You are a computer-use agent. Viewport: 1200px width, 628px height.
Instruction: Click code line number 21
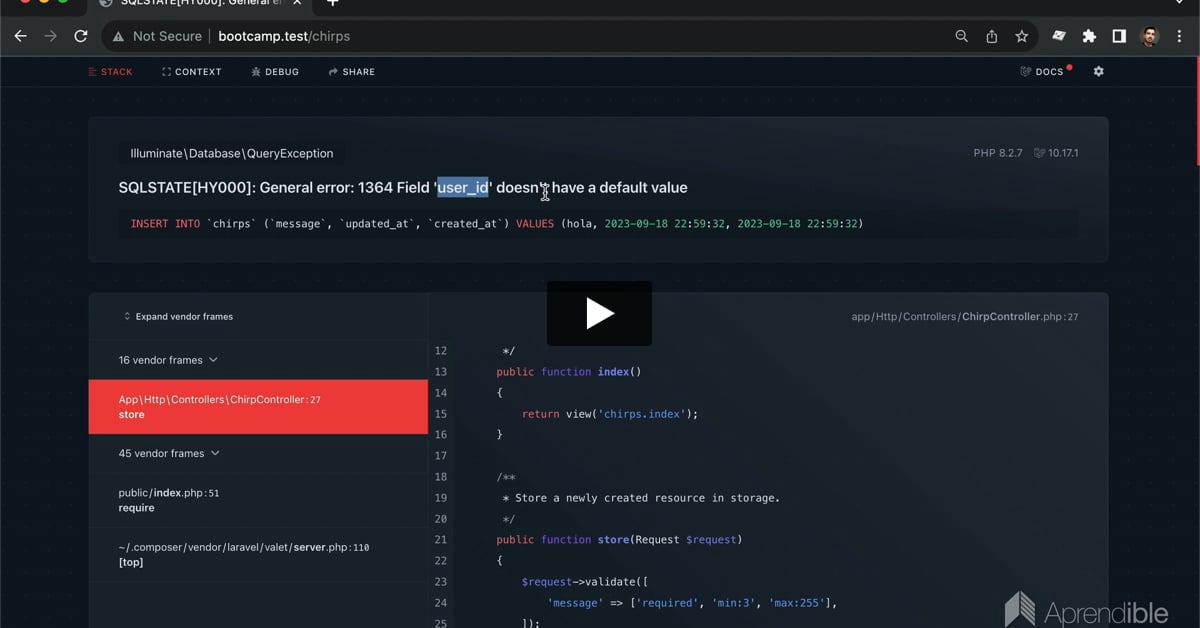440,540
